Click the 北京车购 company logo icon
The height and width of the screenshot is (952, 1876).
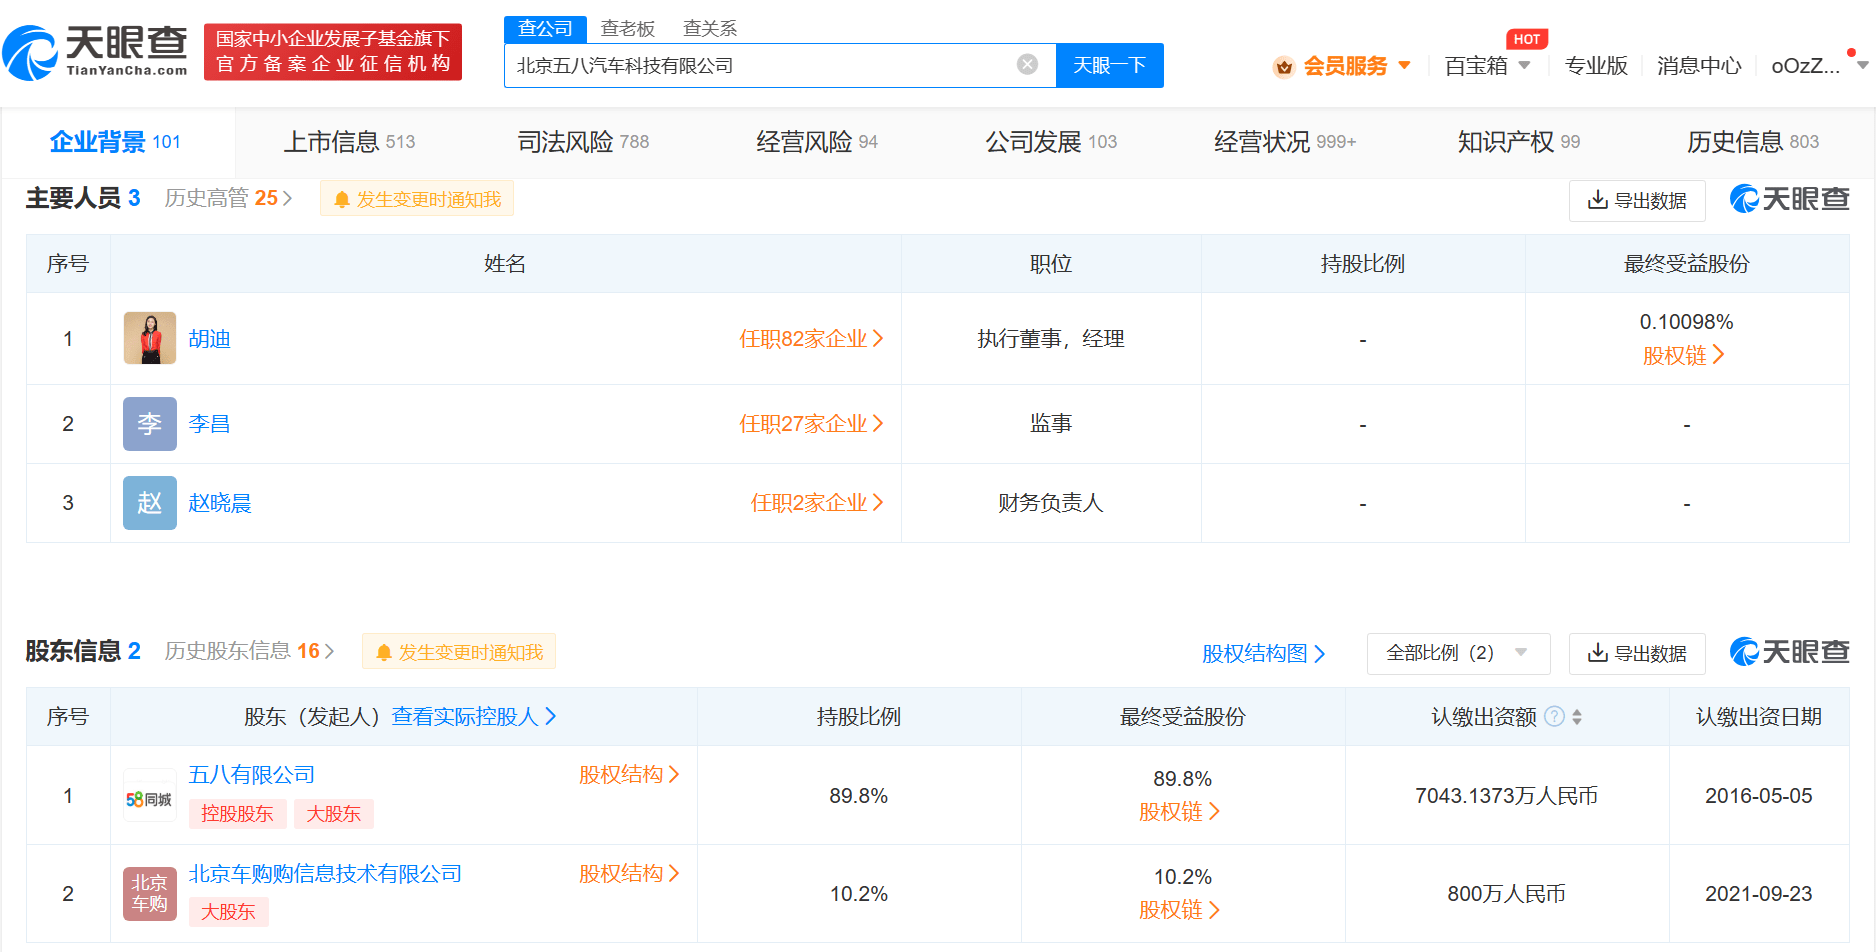149,894
